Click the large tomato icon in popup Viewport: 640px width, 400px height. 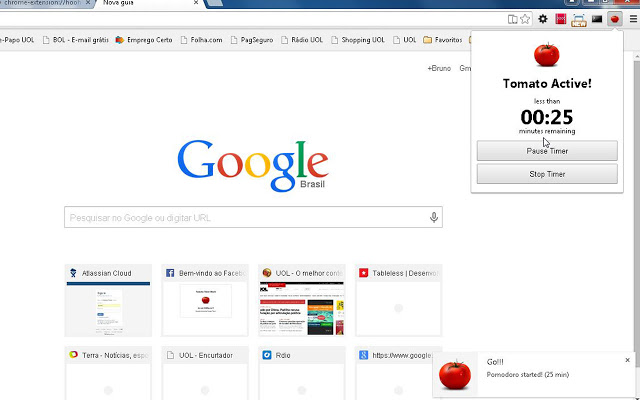[x=547, y=54]
